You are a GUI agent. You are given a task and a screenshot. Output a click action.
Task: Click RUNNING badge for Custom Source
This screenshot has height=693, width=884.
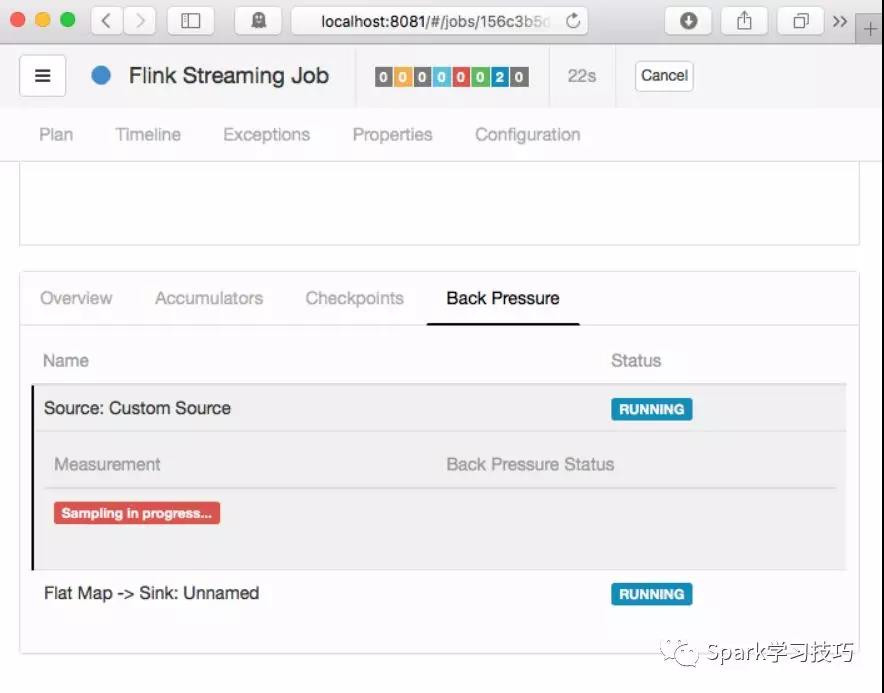click(x=652, y=409)
